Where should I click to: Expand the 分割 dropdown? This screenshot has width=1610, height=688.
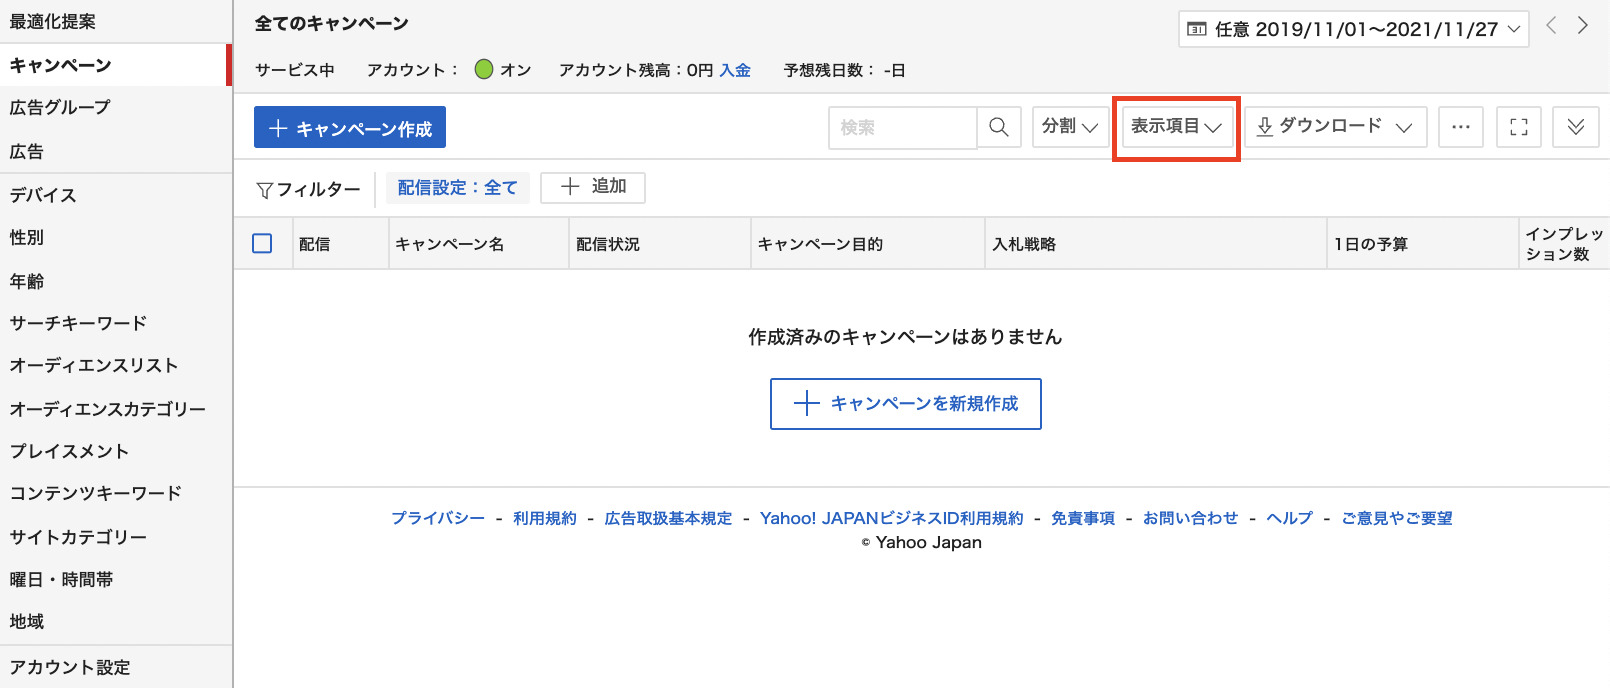(x=1069, y=127)
